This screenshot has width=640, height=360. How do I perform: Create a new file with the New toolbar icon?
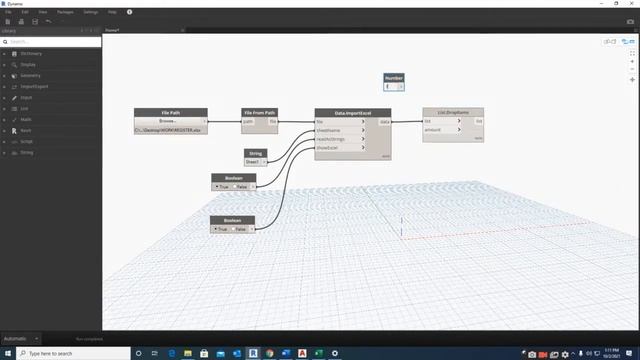pos(8,22)
